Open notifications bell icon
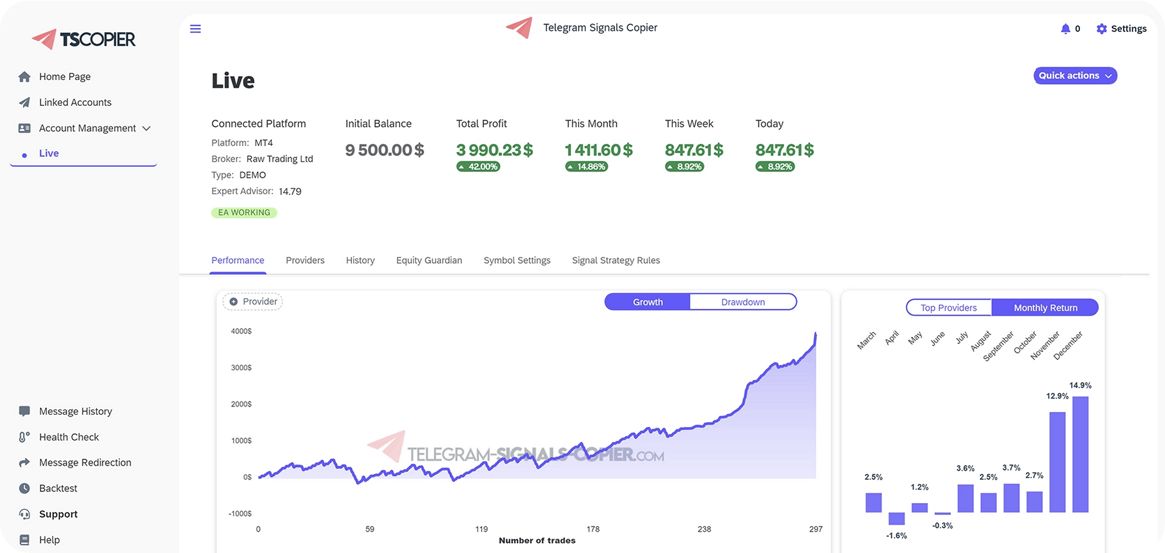The width and height of the screenshot is (1165, 553). pyautogui.click(x=1065, y=29)
